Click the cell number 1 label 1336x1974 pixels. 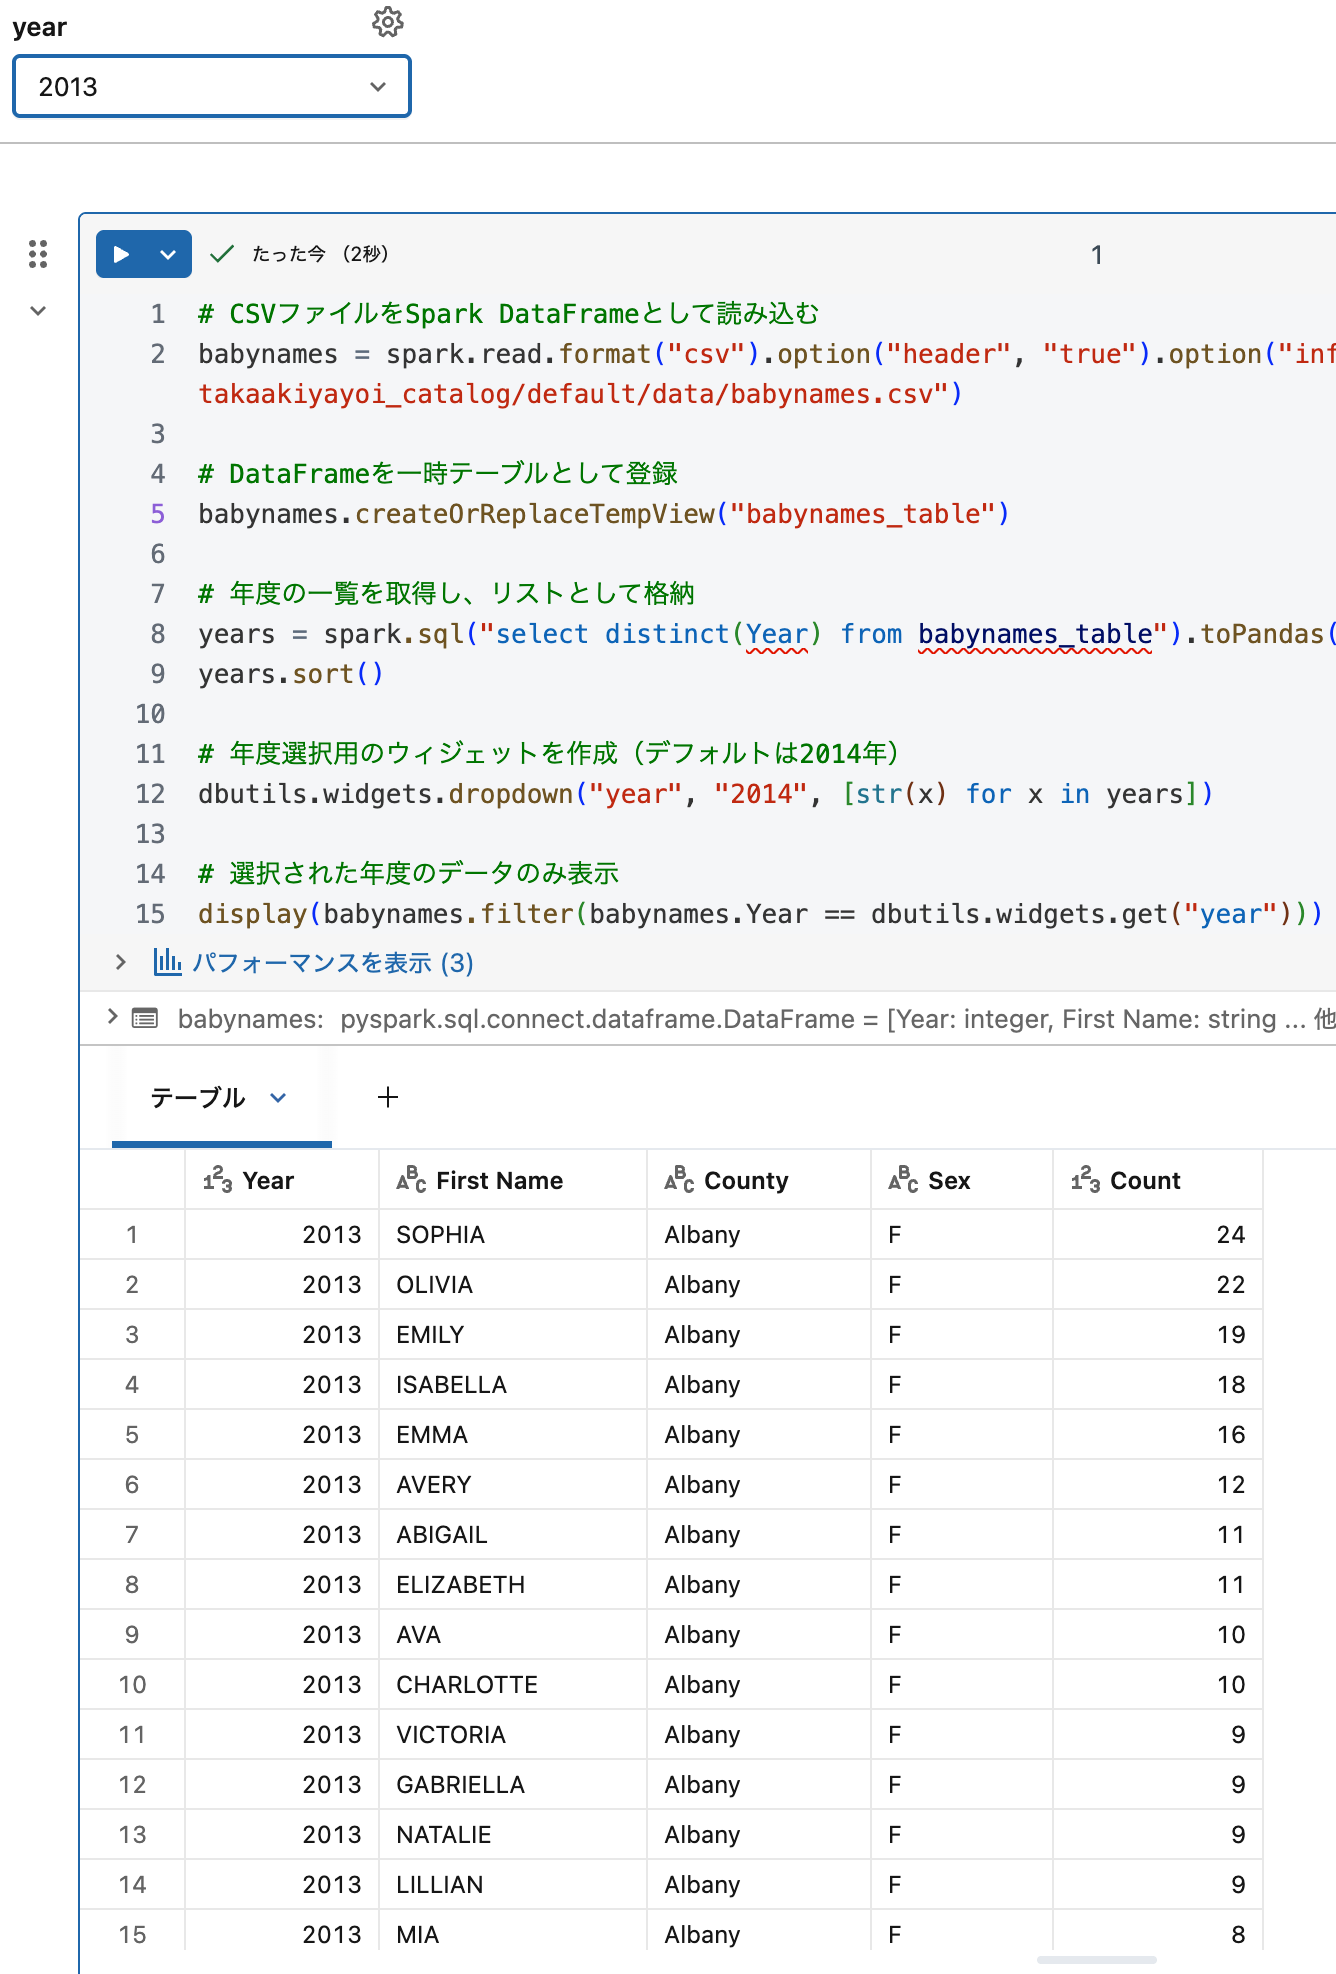[1097, 255]
